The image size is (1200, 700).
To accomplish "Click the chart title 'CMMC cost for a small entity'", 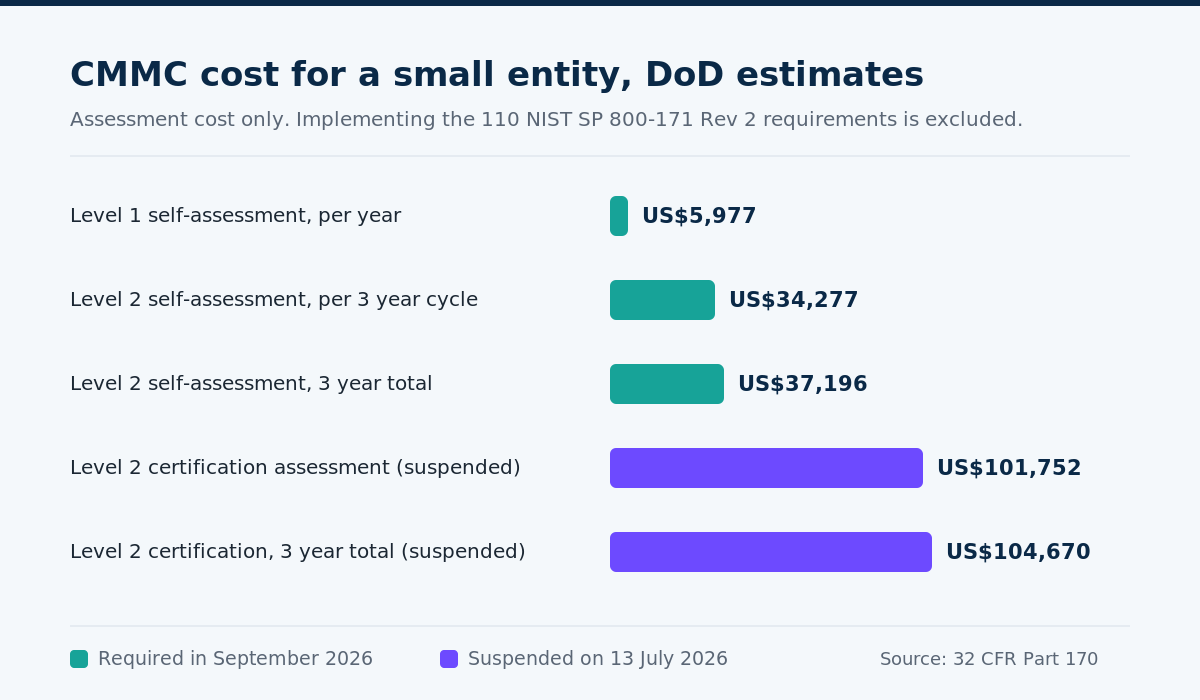I will click(x=497, y=76).
